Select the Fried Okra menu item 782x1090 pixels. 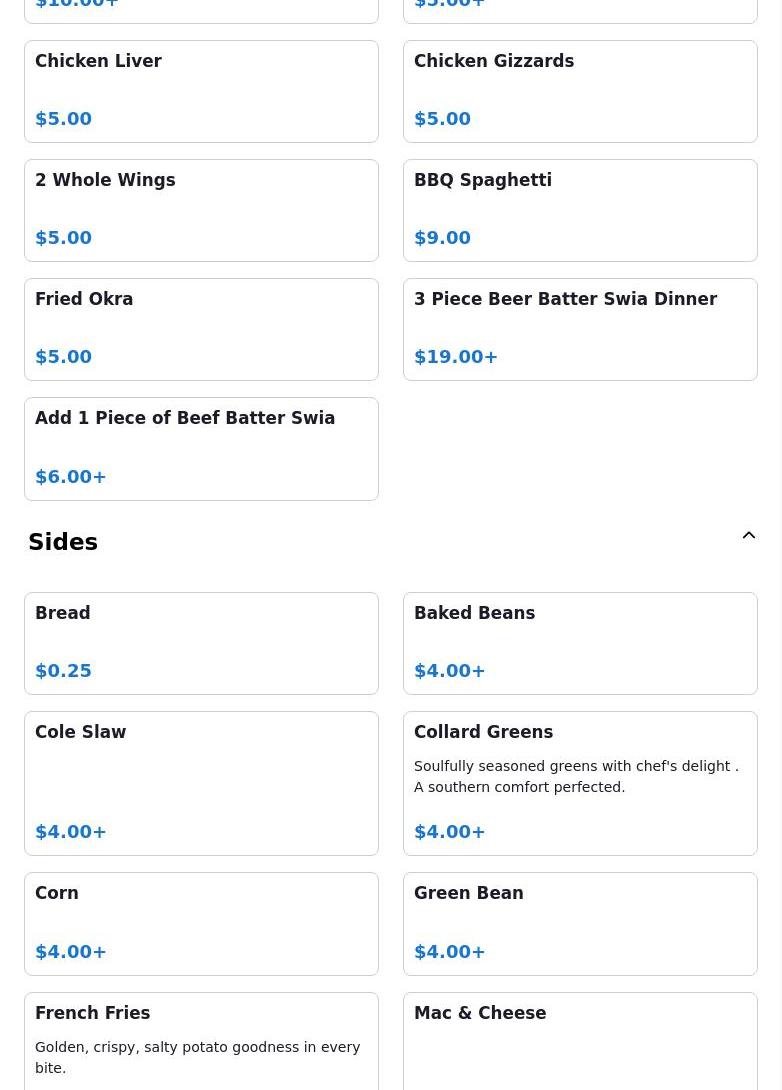[201, 329]
